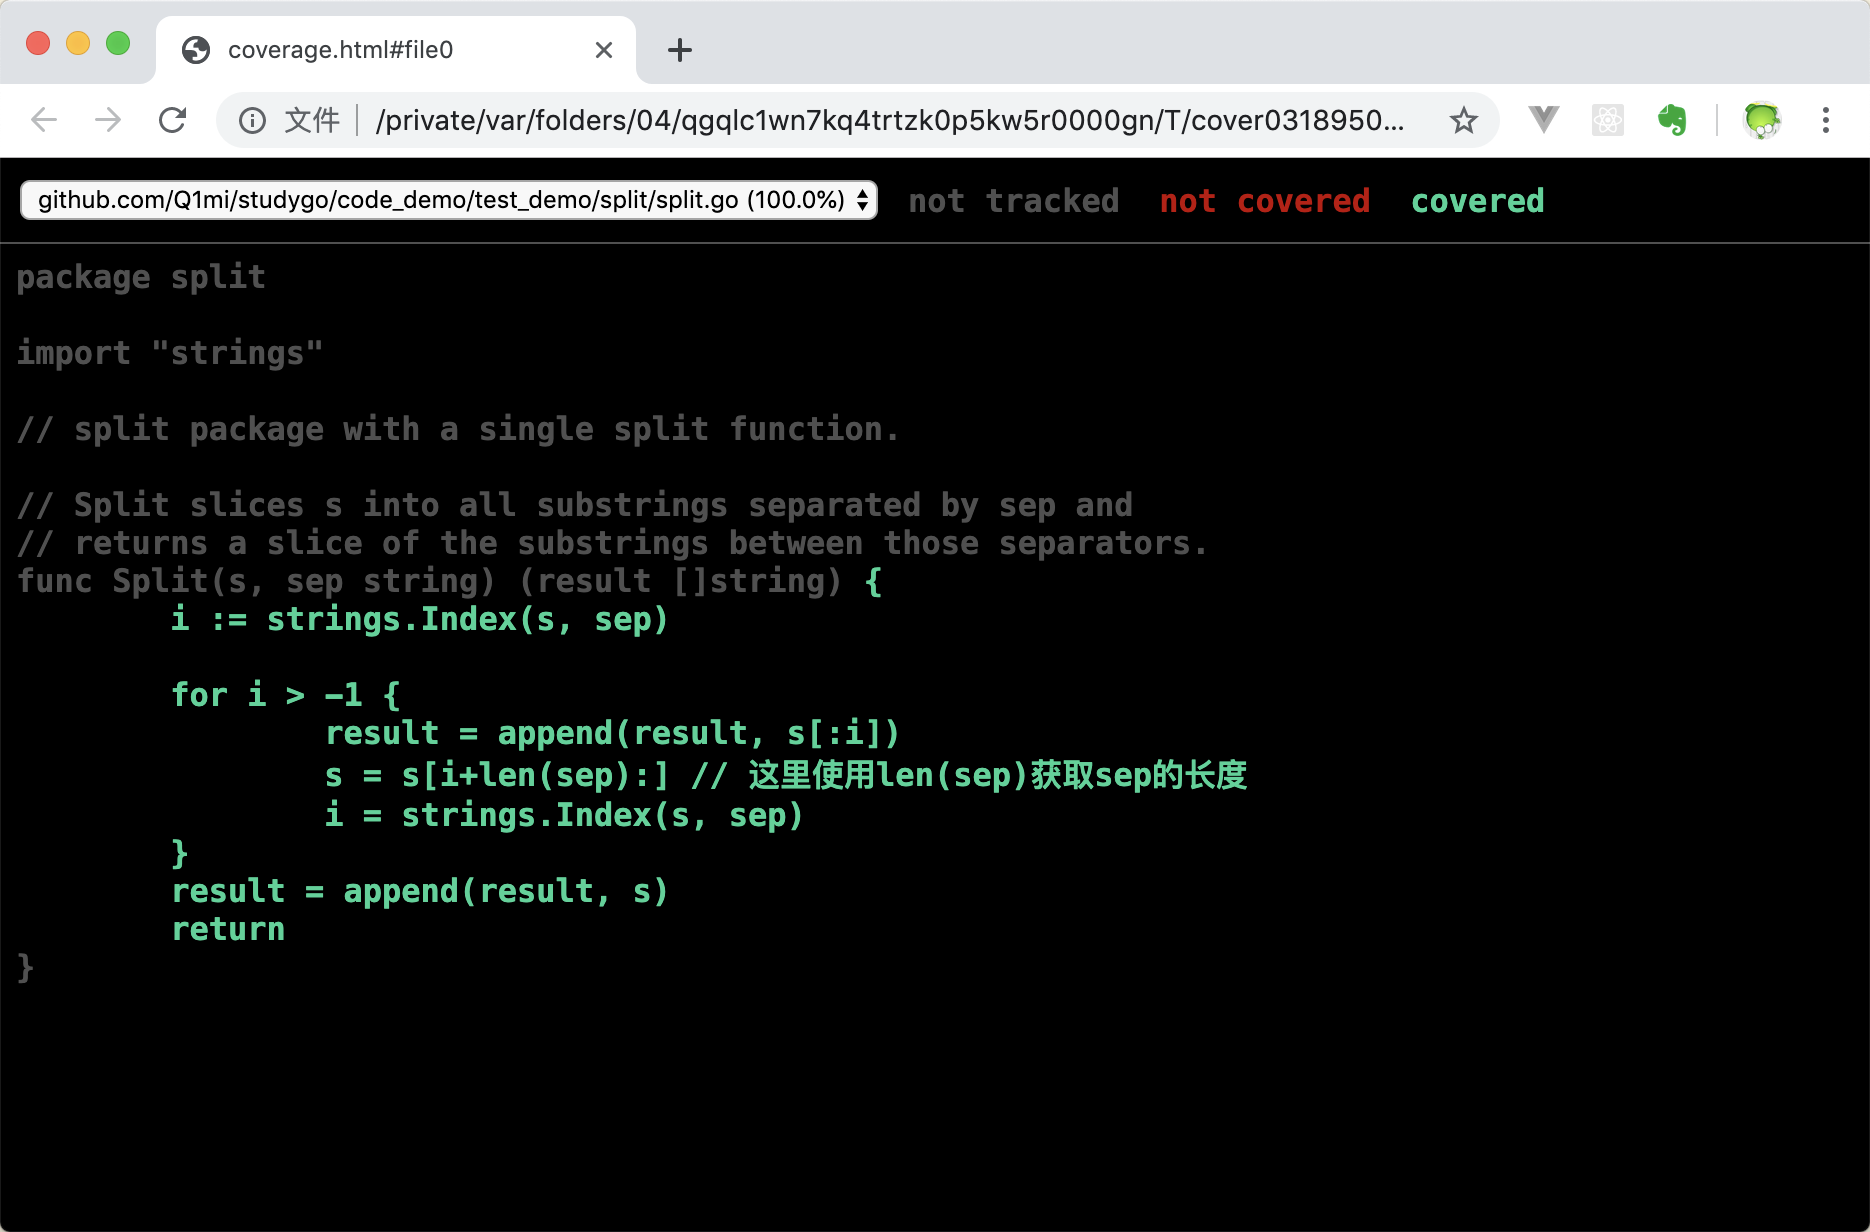Screen dimensions: 1870x1232
Task: Reload the coverage page
Action: point(173,120)
